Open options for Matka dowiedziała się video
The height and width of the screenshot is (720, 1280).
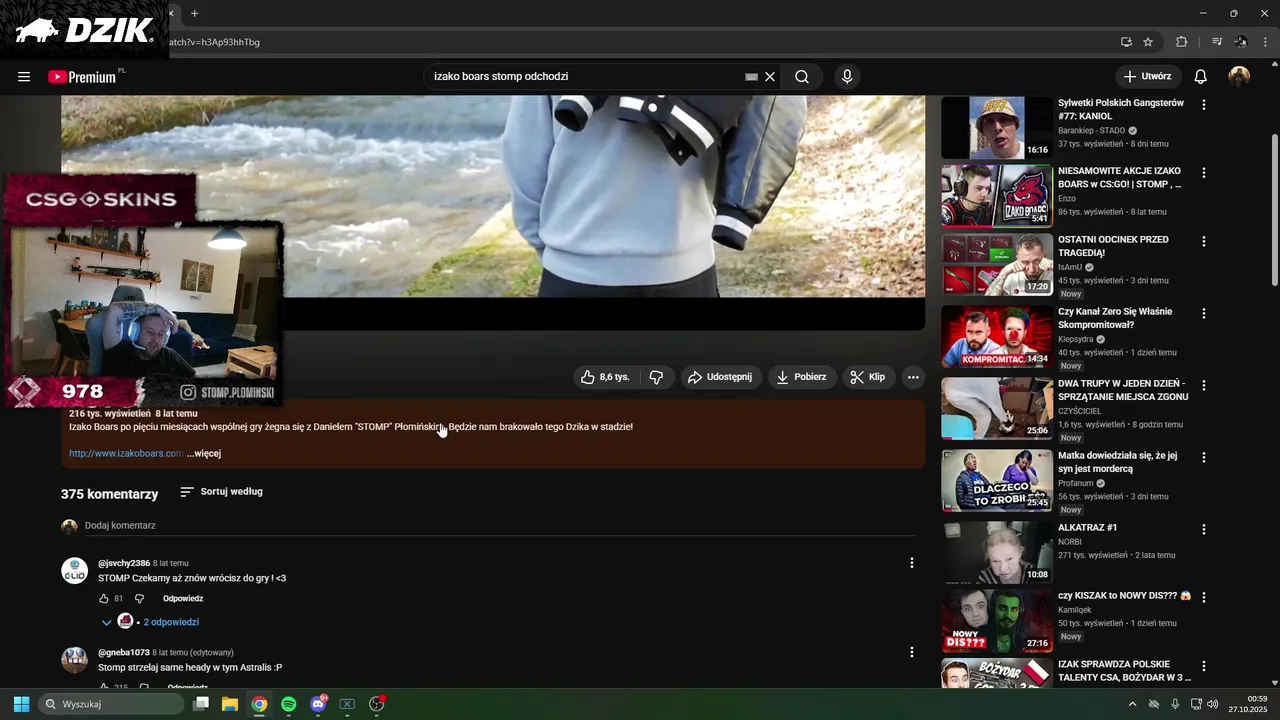(1204, 457)
